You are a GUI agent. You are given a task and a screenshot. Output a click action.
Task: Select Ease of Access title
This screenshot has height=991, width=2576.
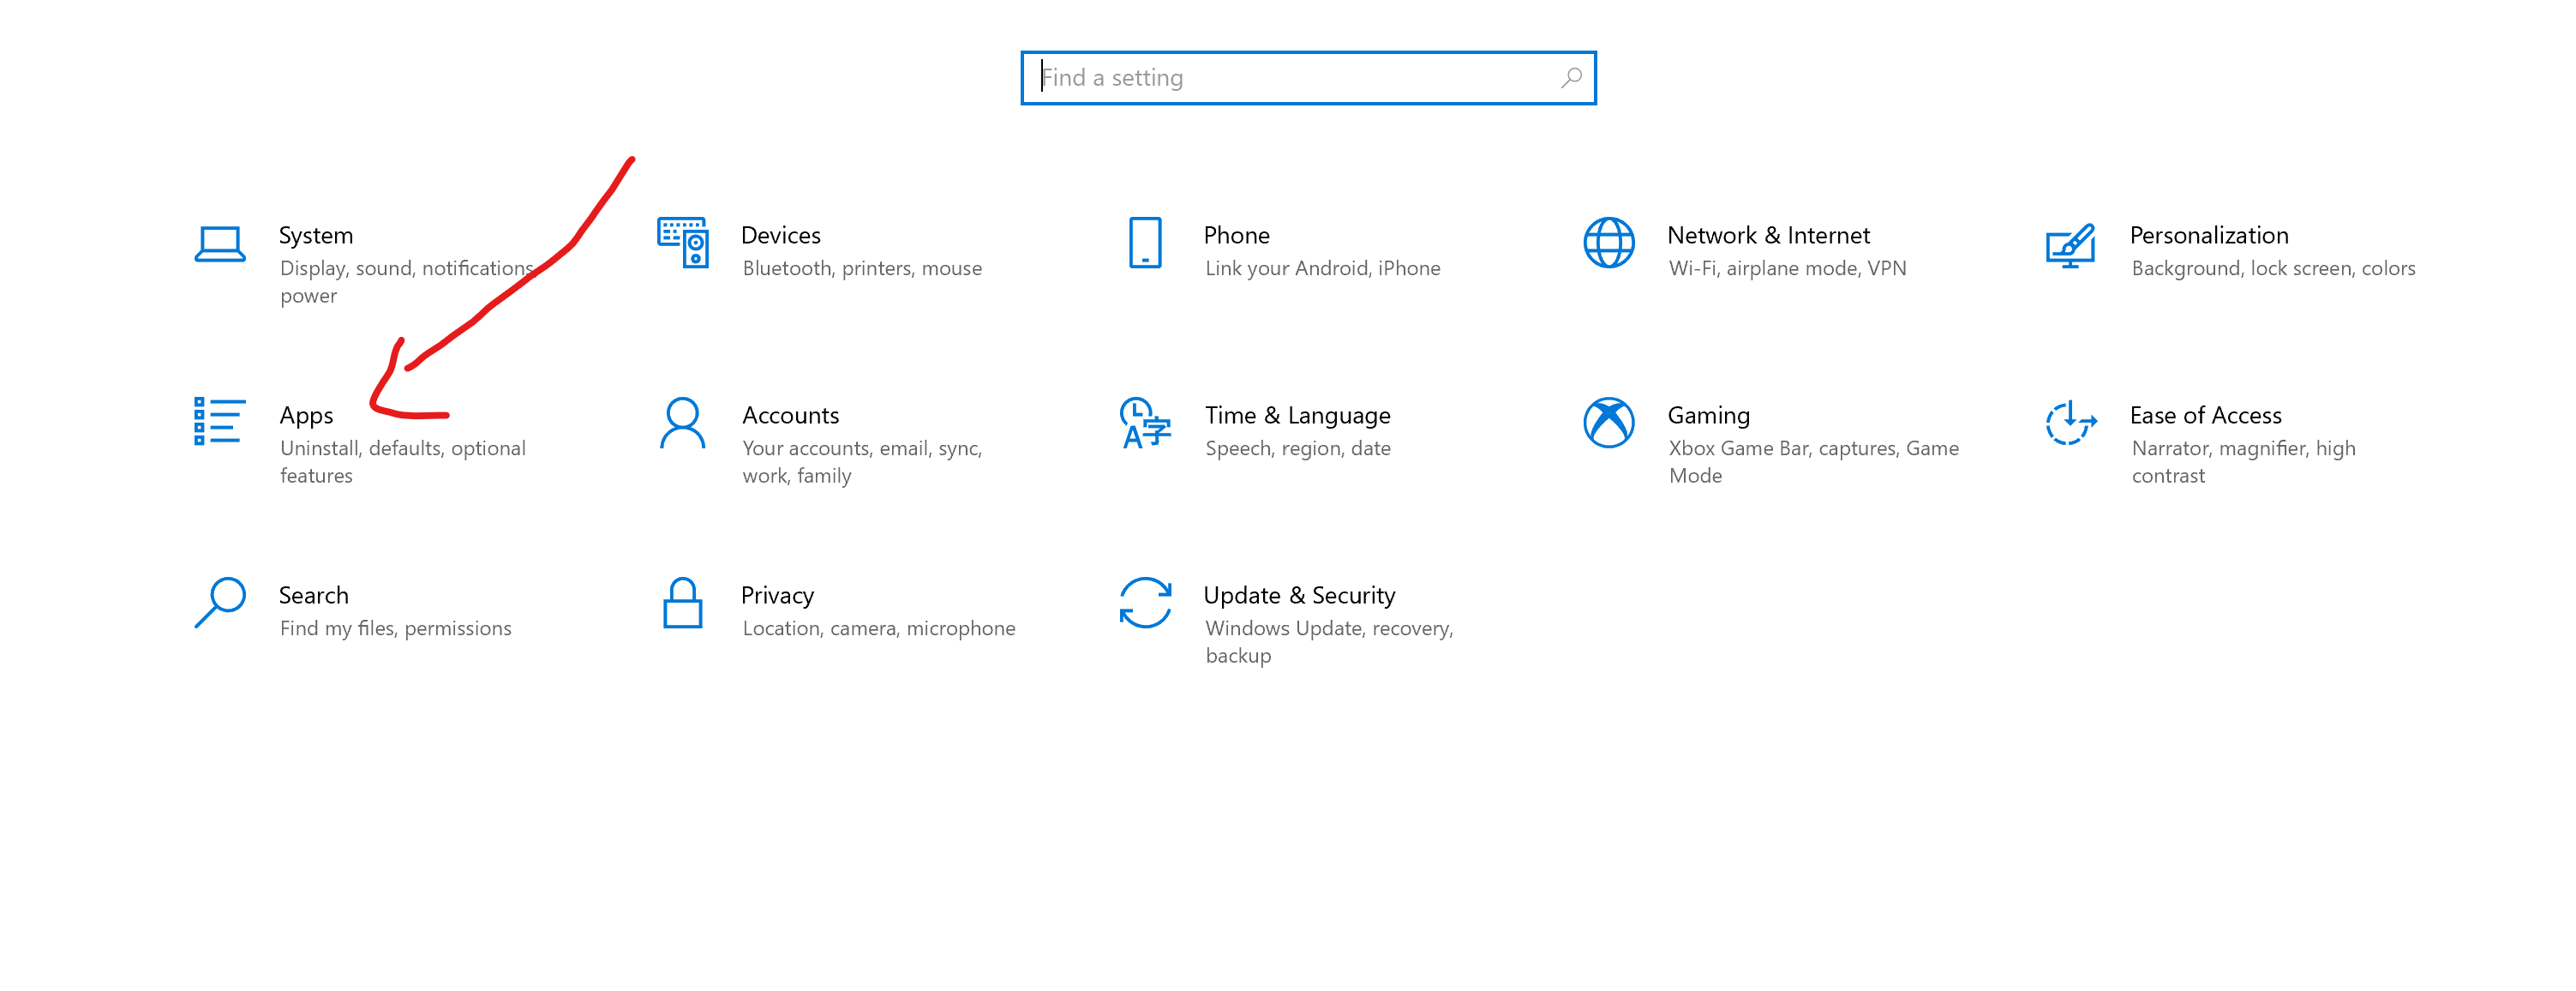(x=2205, y=416)
